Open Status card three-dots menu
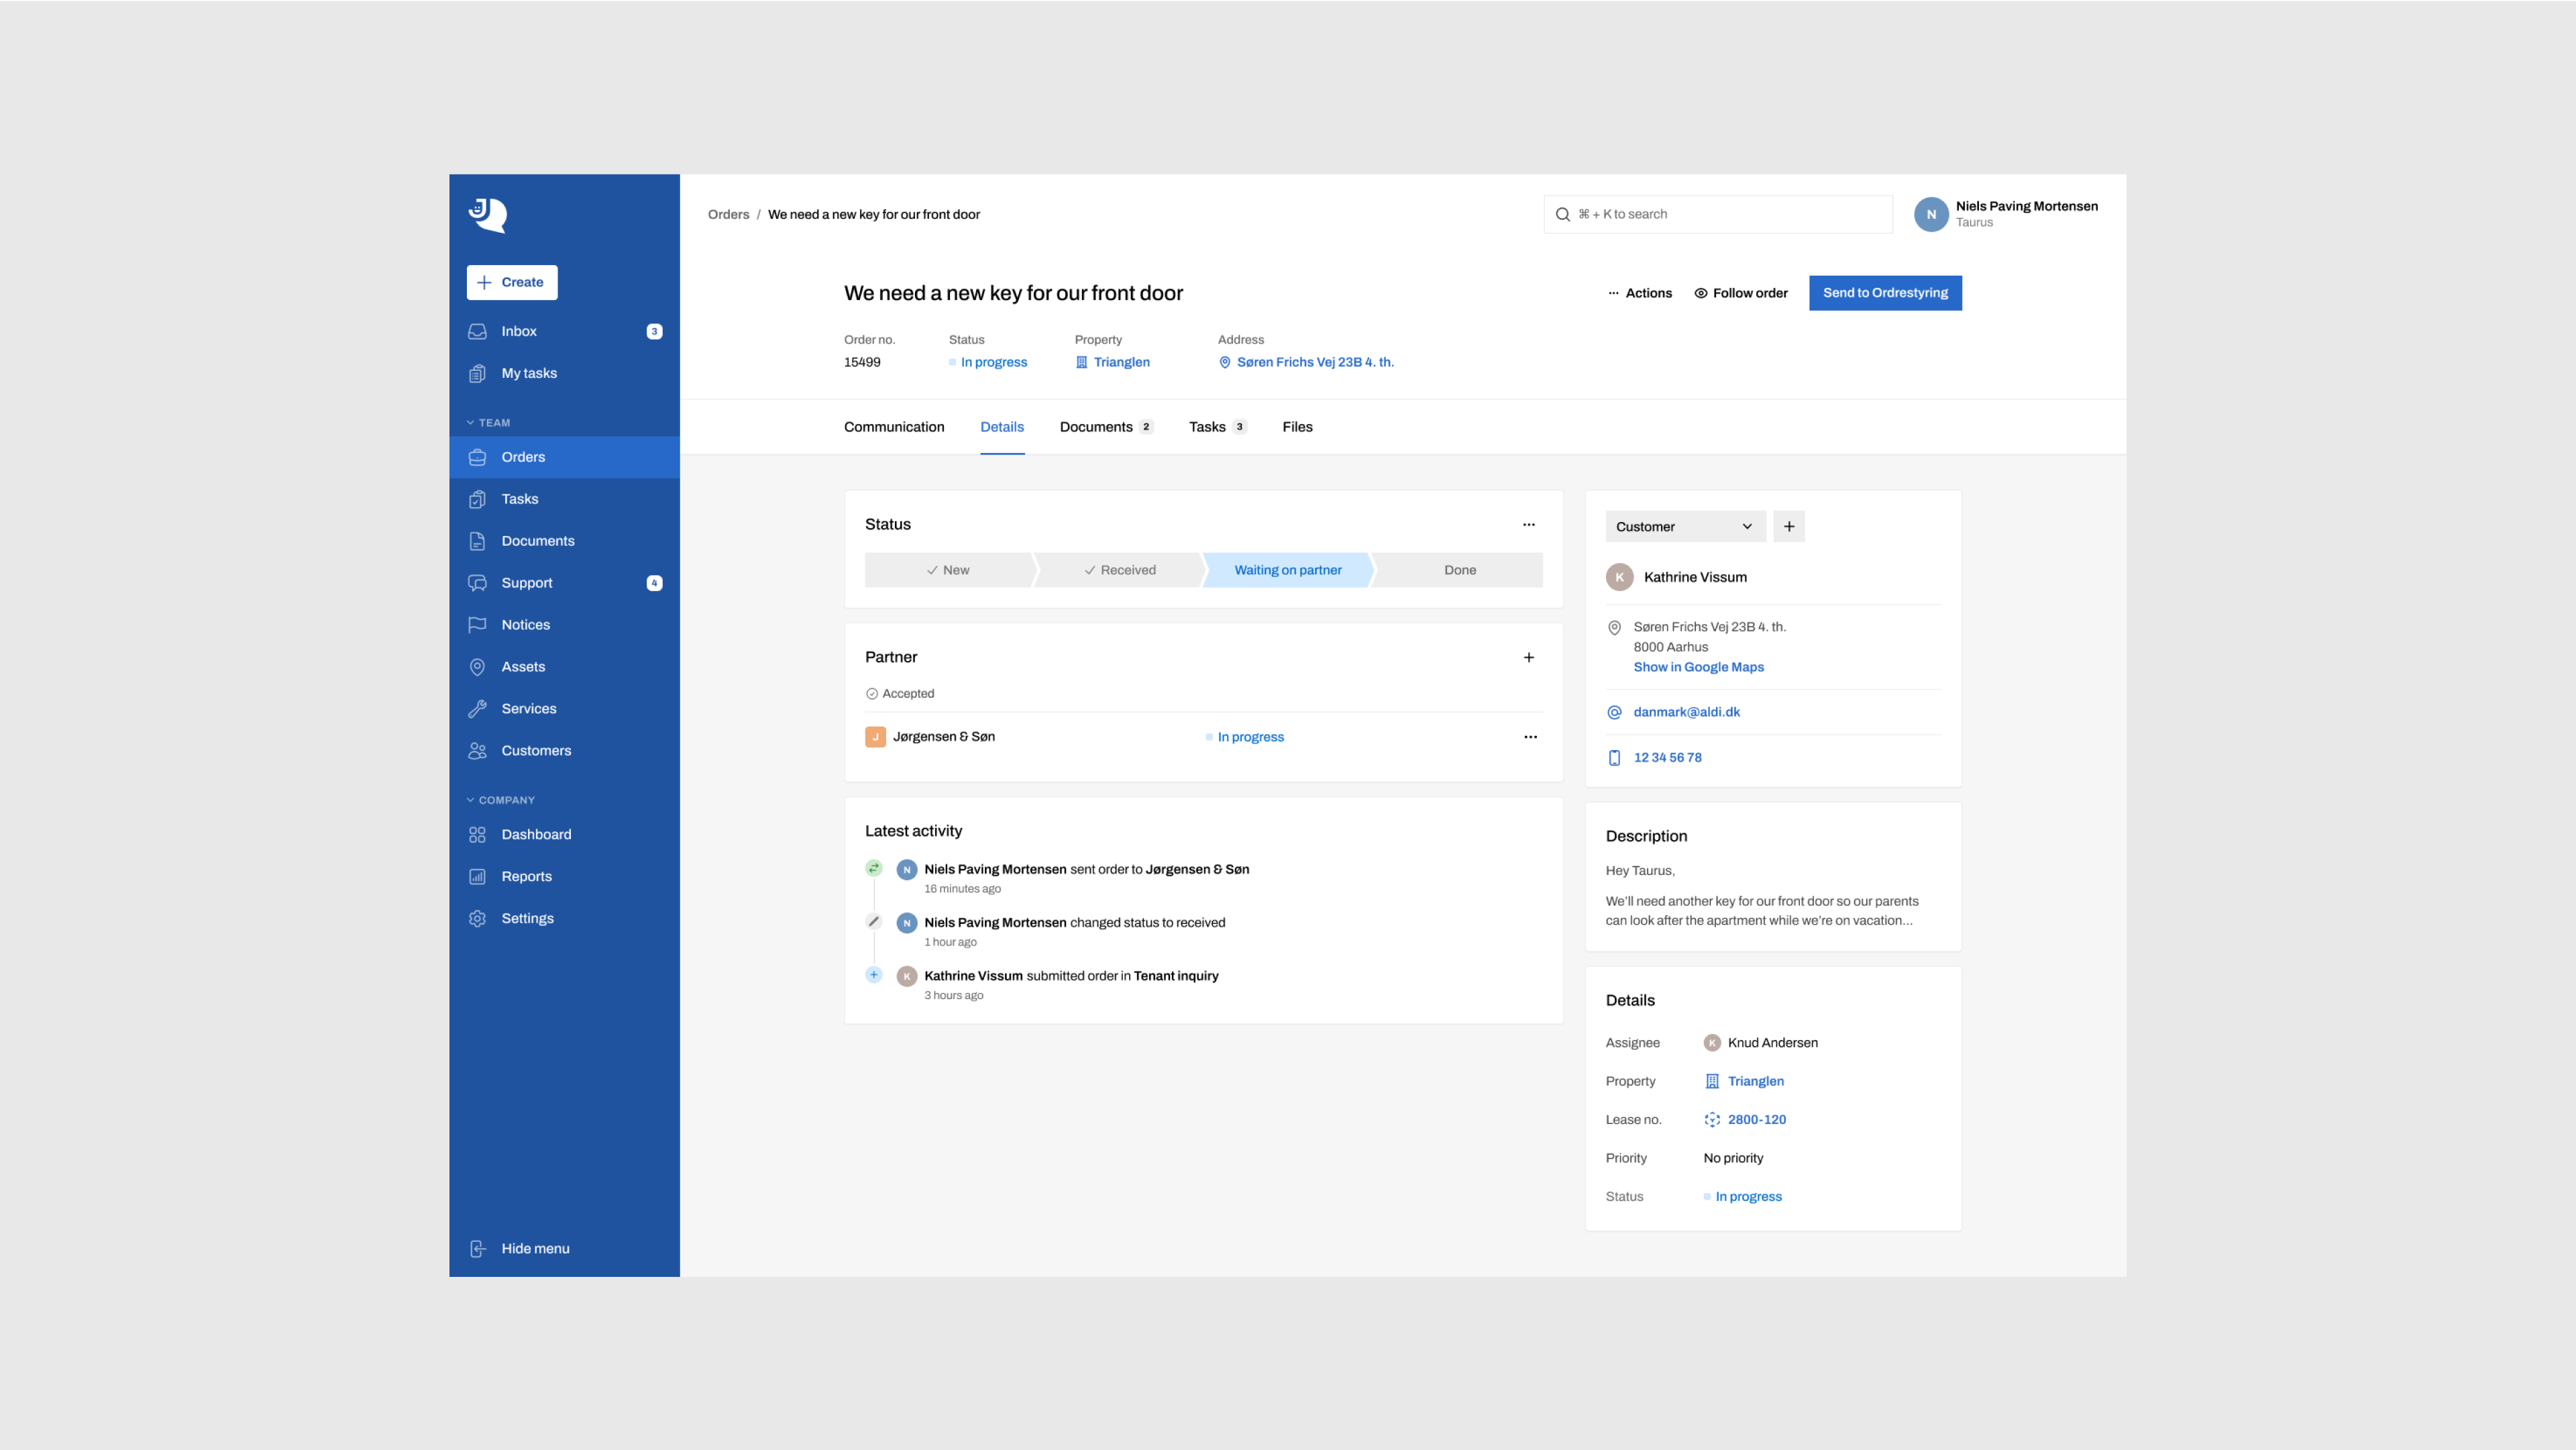This screenshot has height=1450, width=2576. 1528,524
